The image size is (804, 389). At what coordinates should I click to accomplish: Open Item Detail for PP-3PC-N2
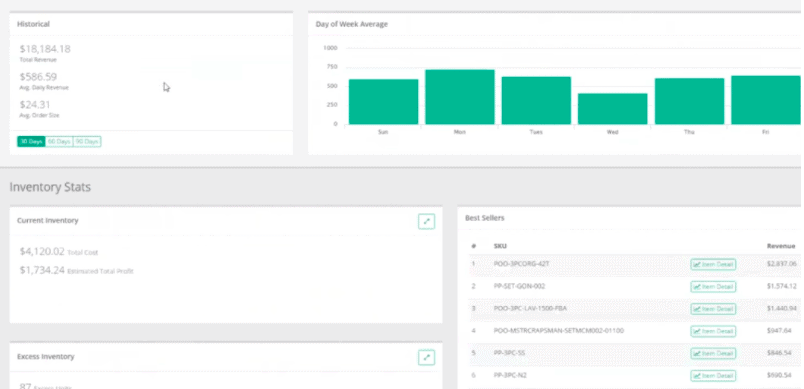[x=713, y=376]
